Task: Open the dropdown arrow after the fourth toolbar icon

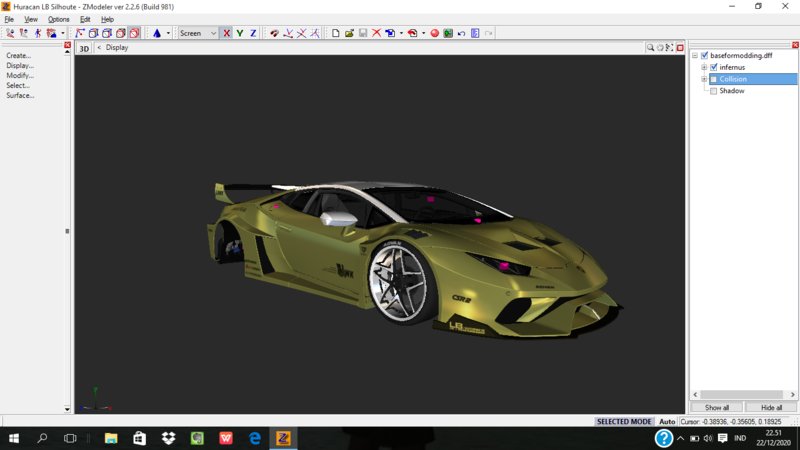Action: [x=63, y=33]
